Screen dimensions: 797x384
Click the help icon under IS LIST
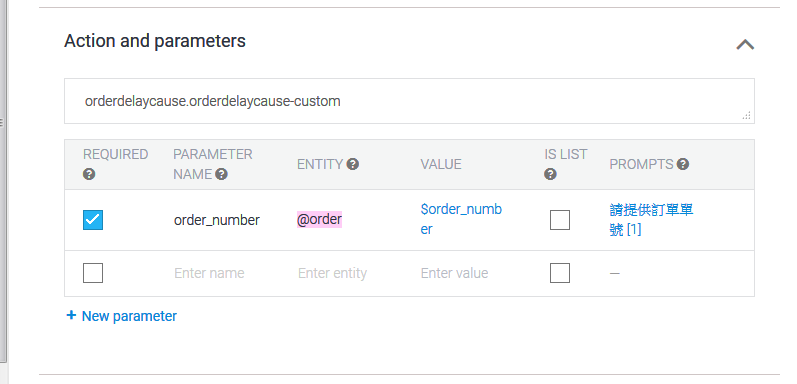click(550, 174)
